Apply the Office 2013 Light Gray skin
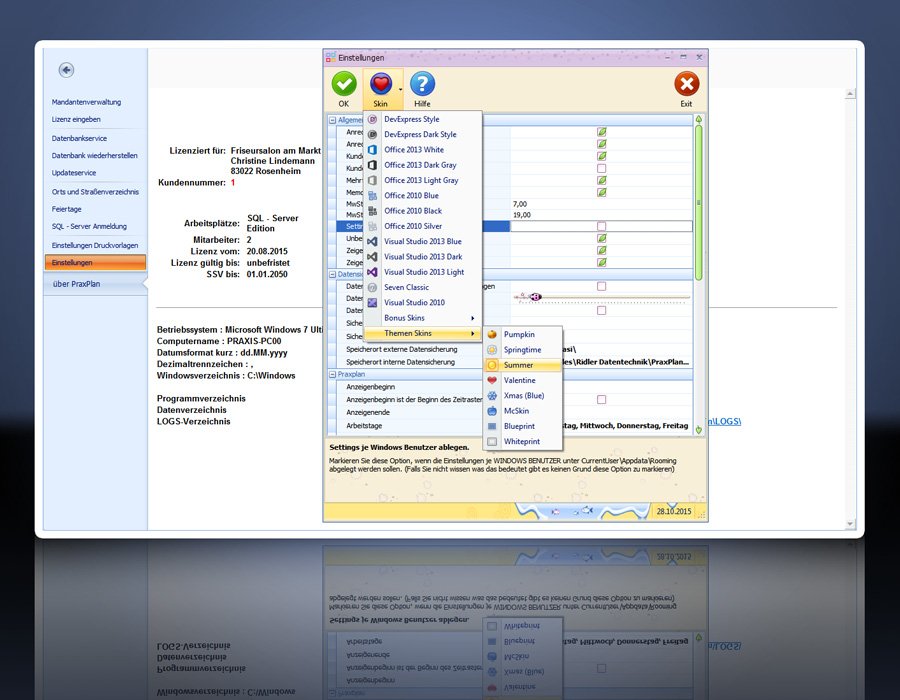 pyautogui.click(x=421, y=180)
